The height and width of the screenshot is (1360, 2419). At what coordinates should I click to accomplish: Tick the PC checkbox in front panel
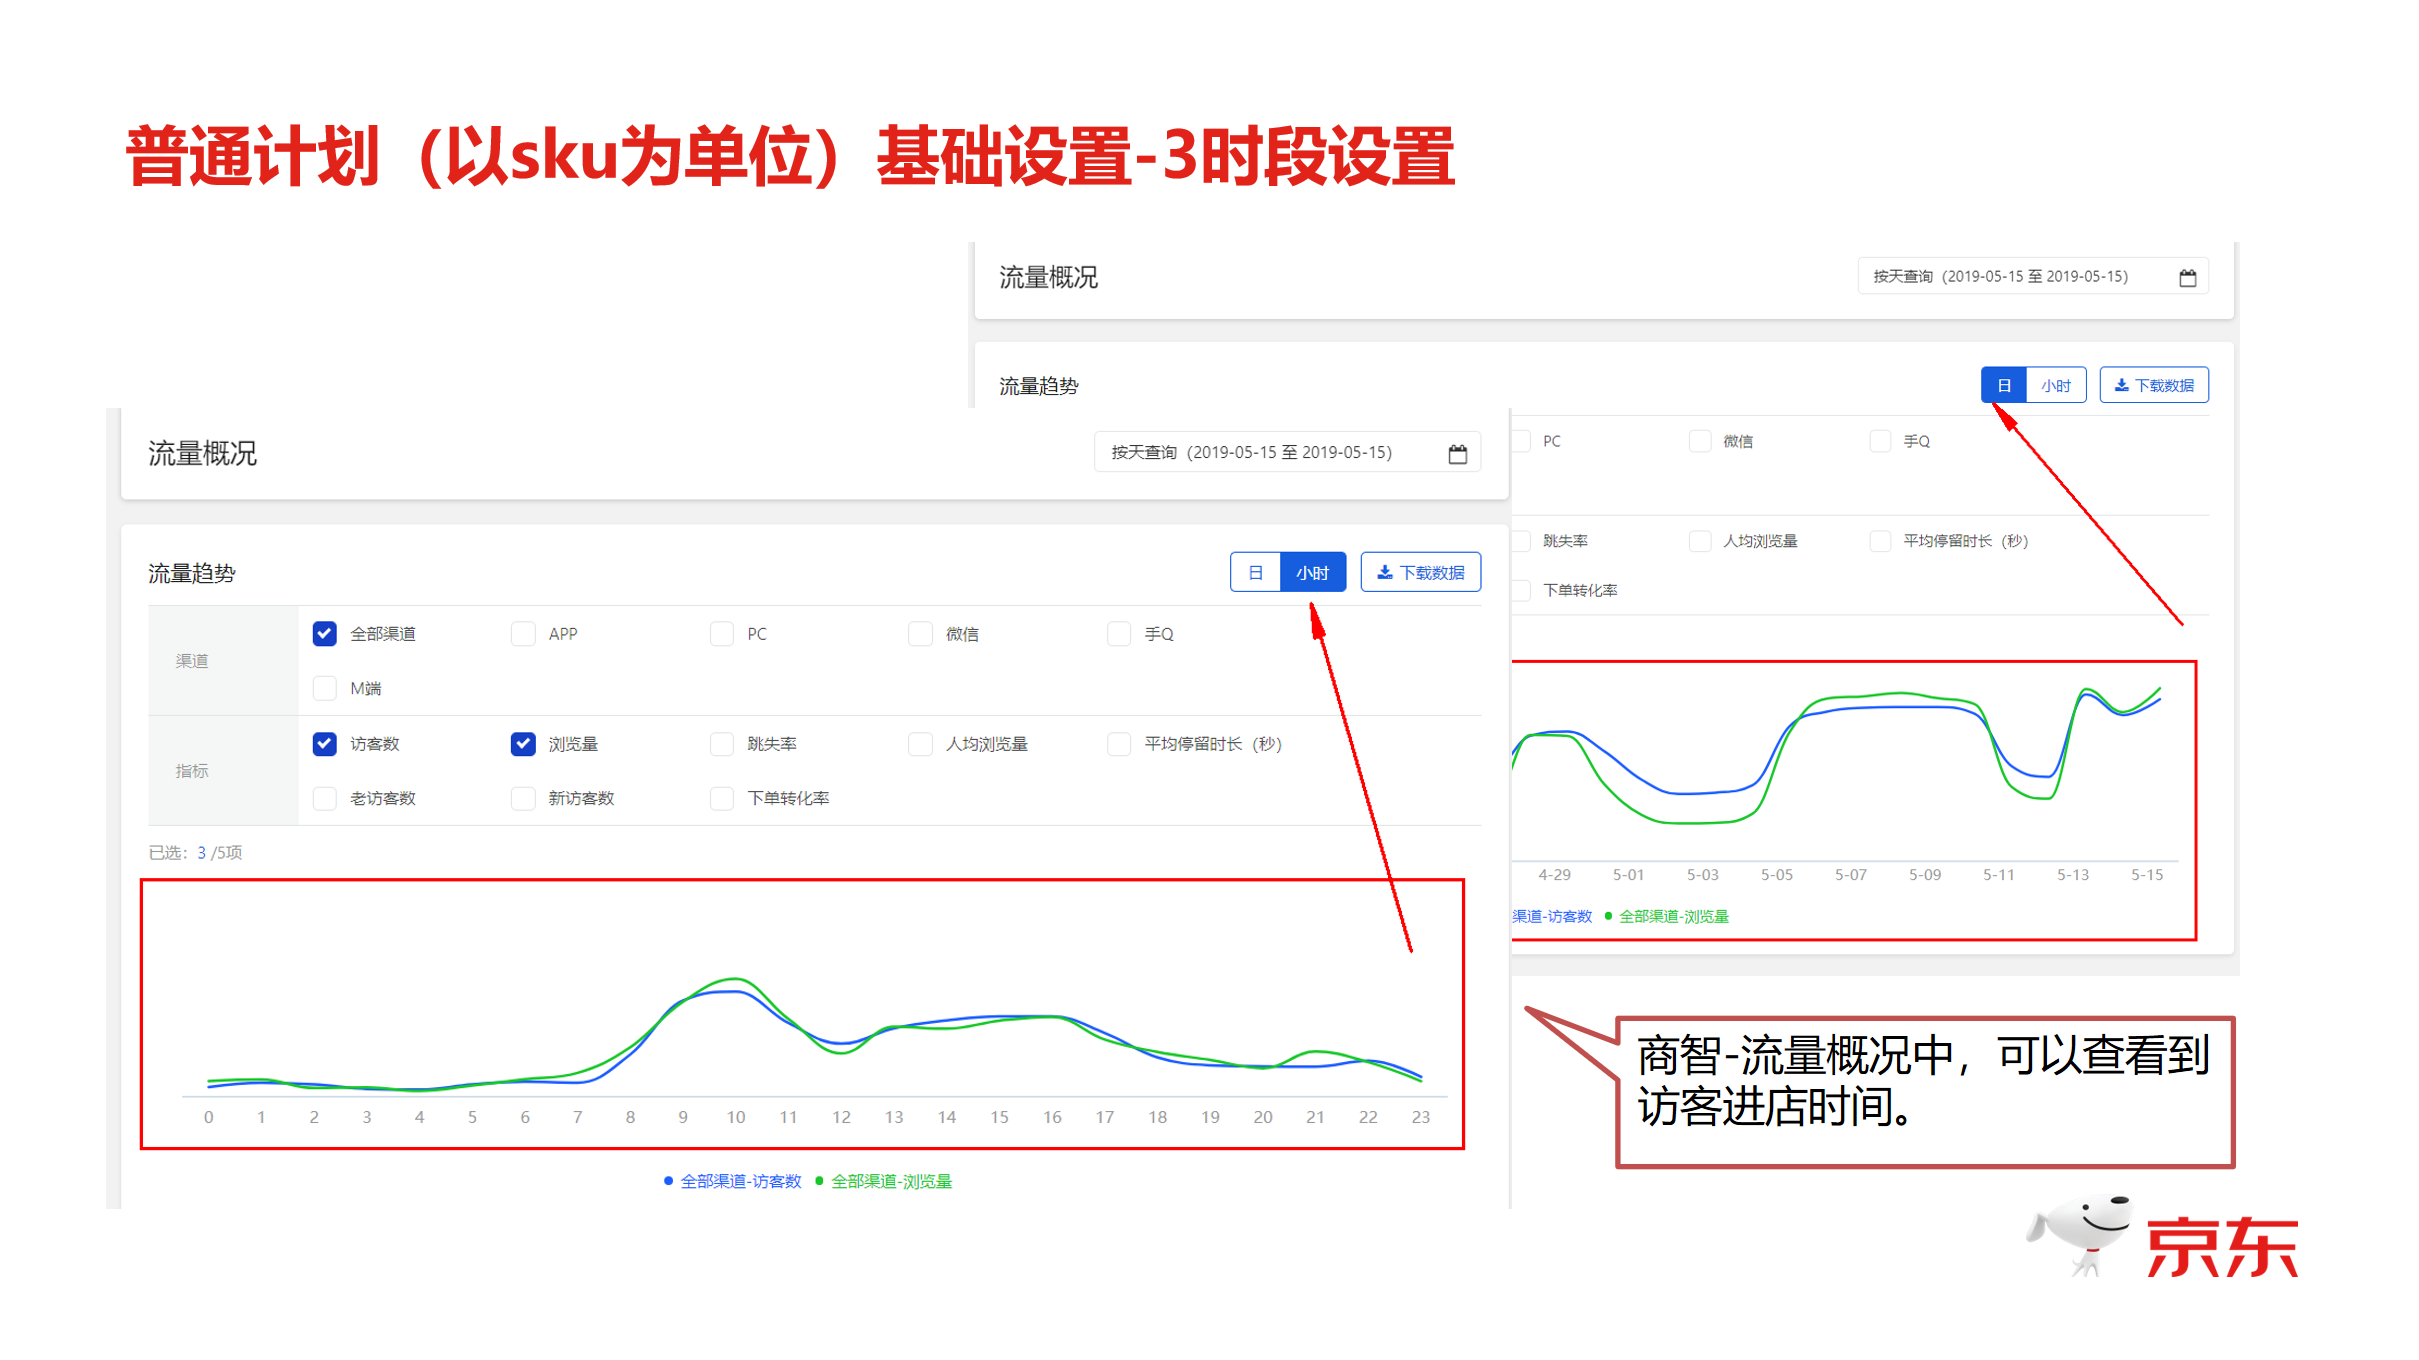point(721,634)
